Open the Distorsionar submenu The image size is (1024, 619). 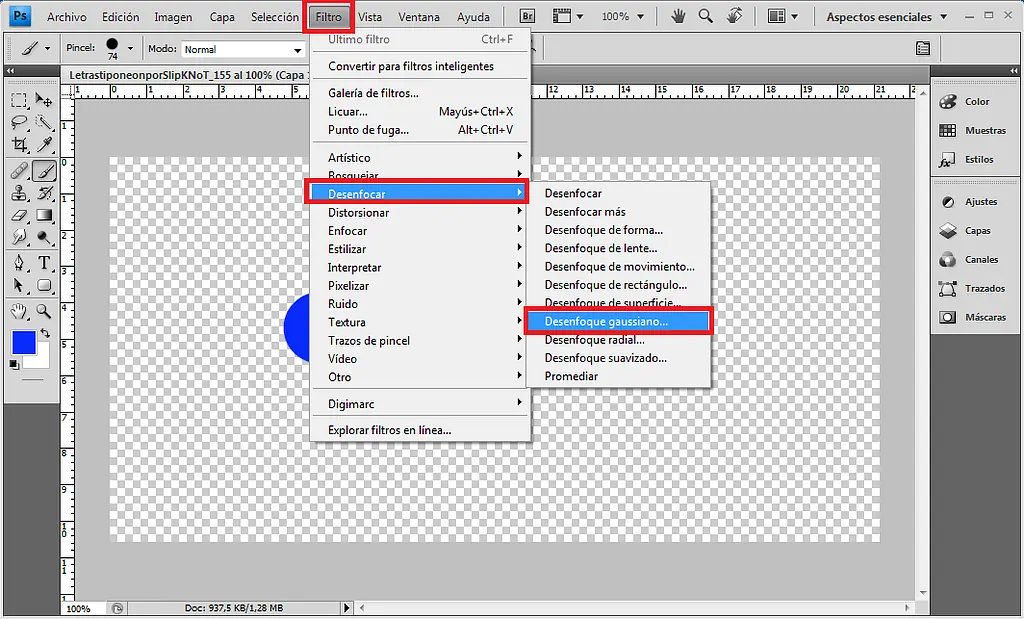coord(420,212)
